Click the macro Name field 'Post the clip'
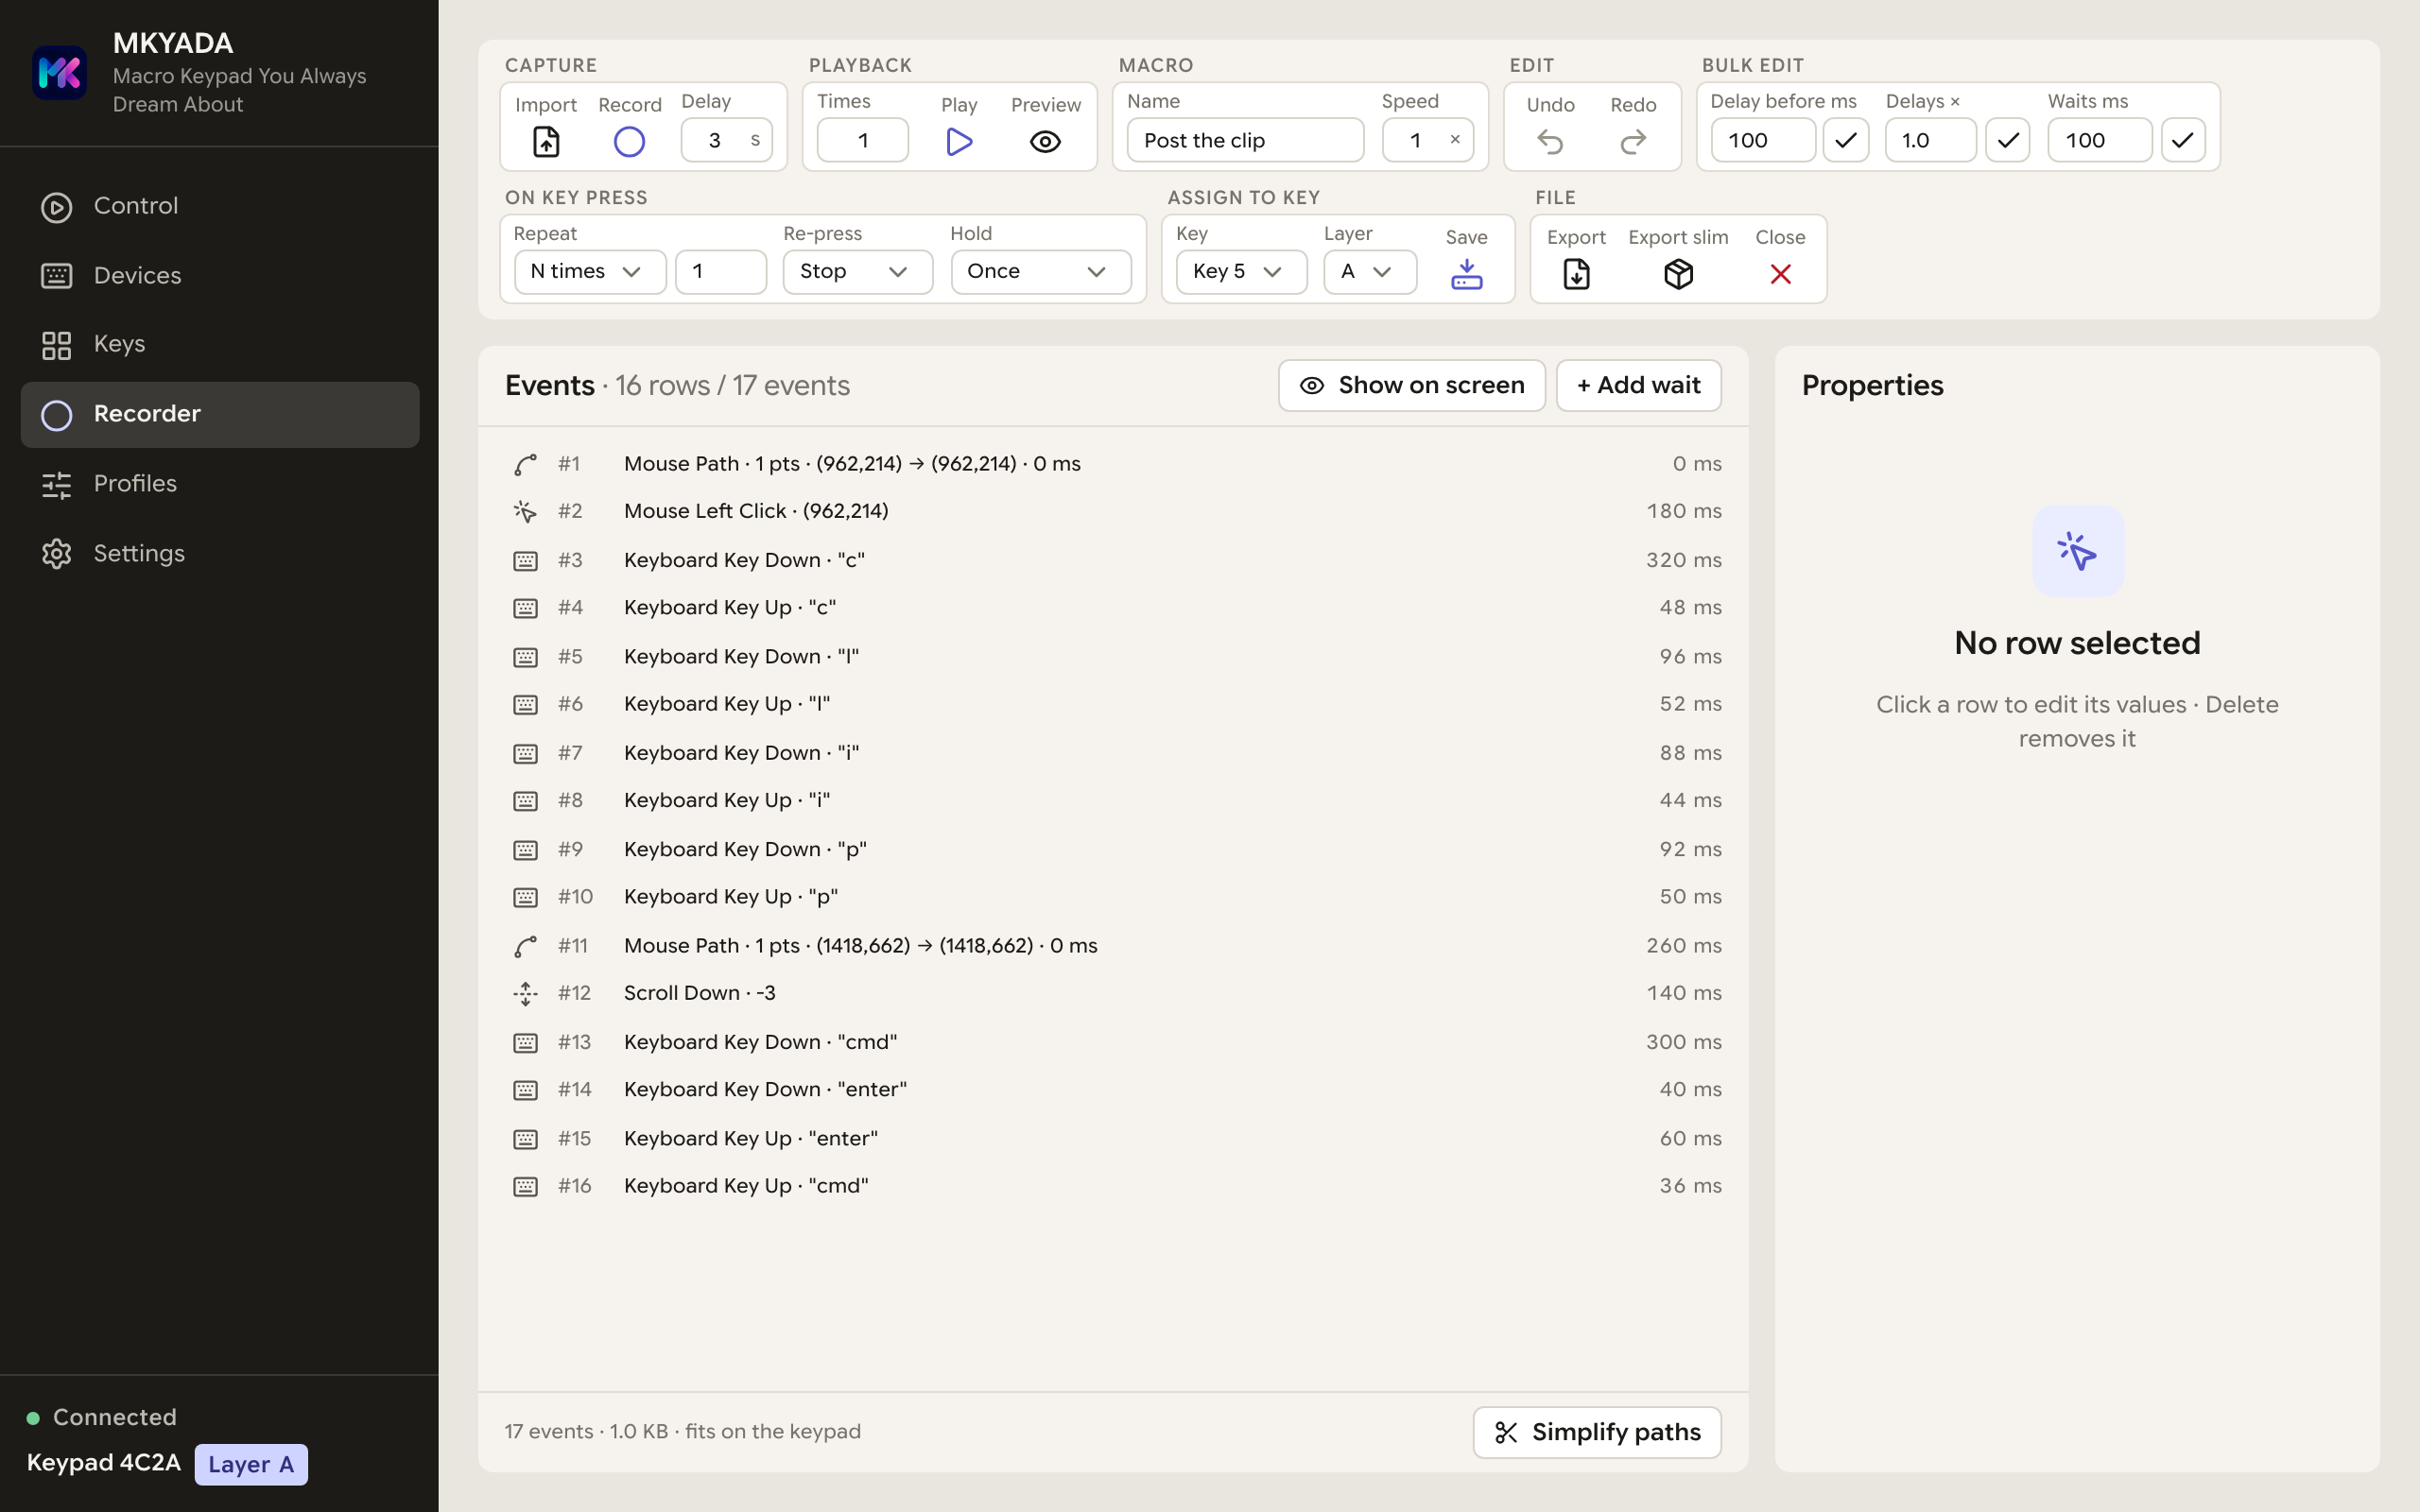 click(1245, 140)
